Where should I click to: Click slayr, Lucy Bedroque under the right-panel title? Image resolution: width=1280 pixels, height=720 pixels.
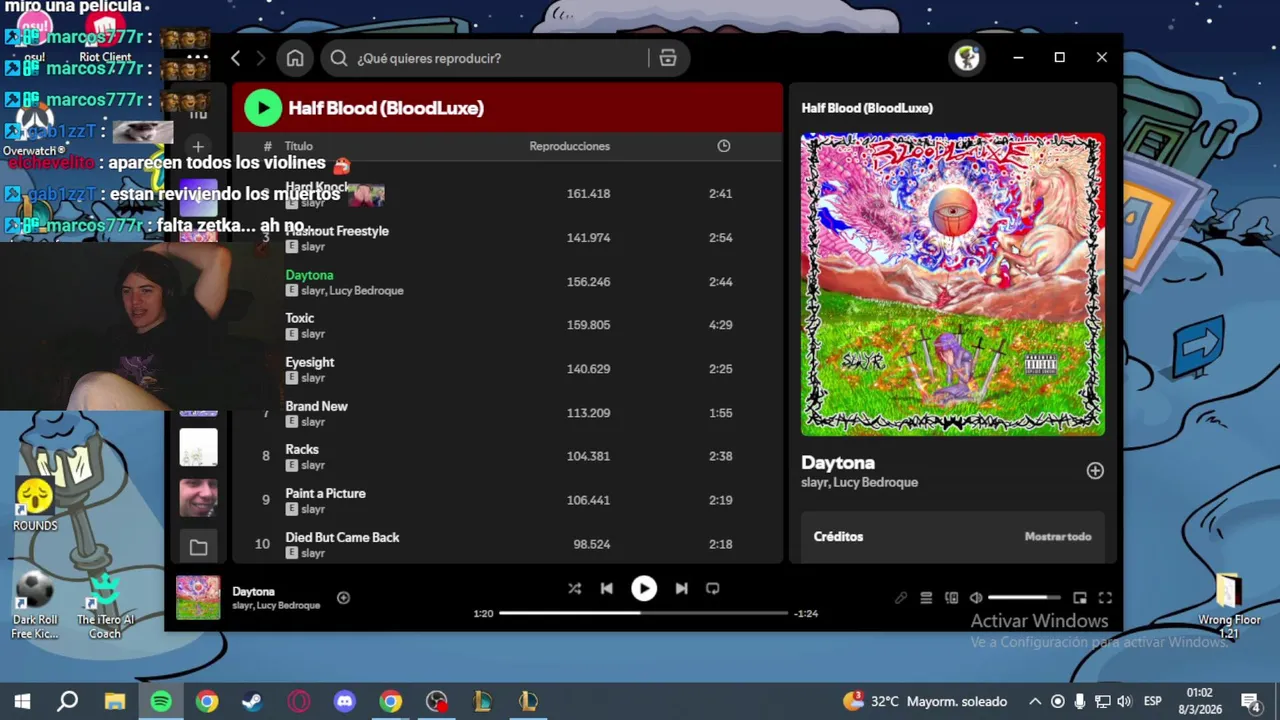pyautogui.click(x=859, y=482)
